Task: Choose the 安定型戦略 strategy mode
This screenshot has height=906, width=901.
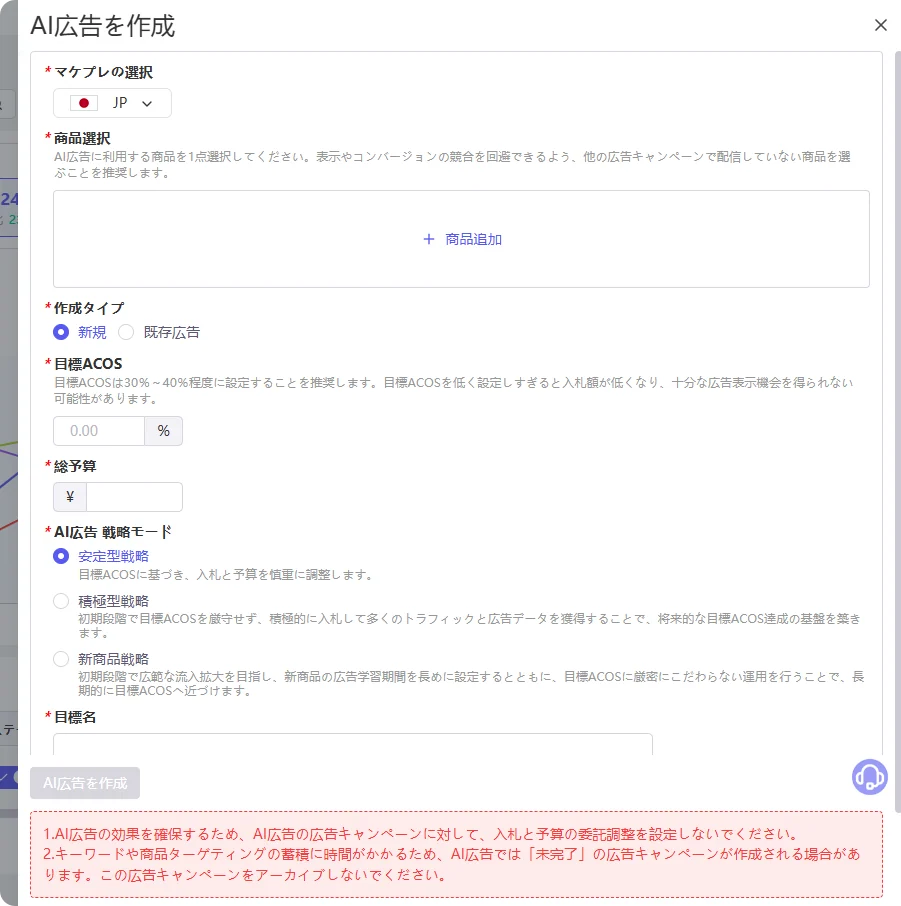Action: 61,556
